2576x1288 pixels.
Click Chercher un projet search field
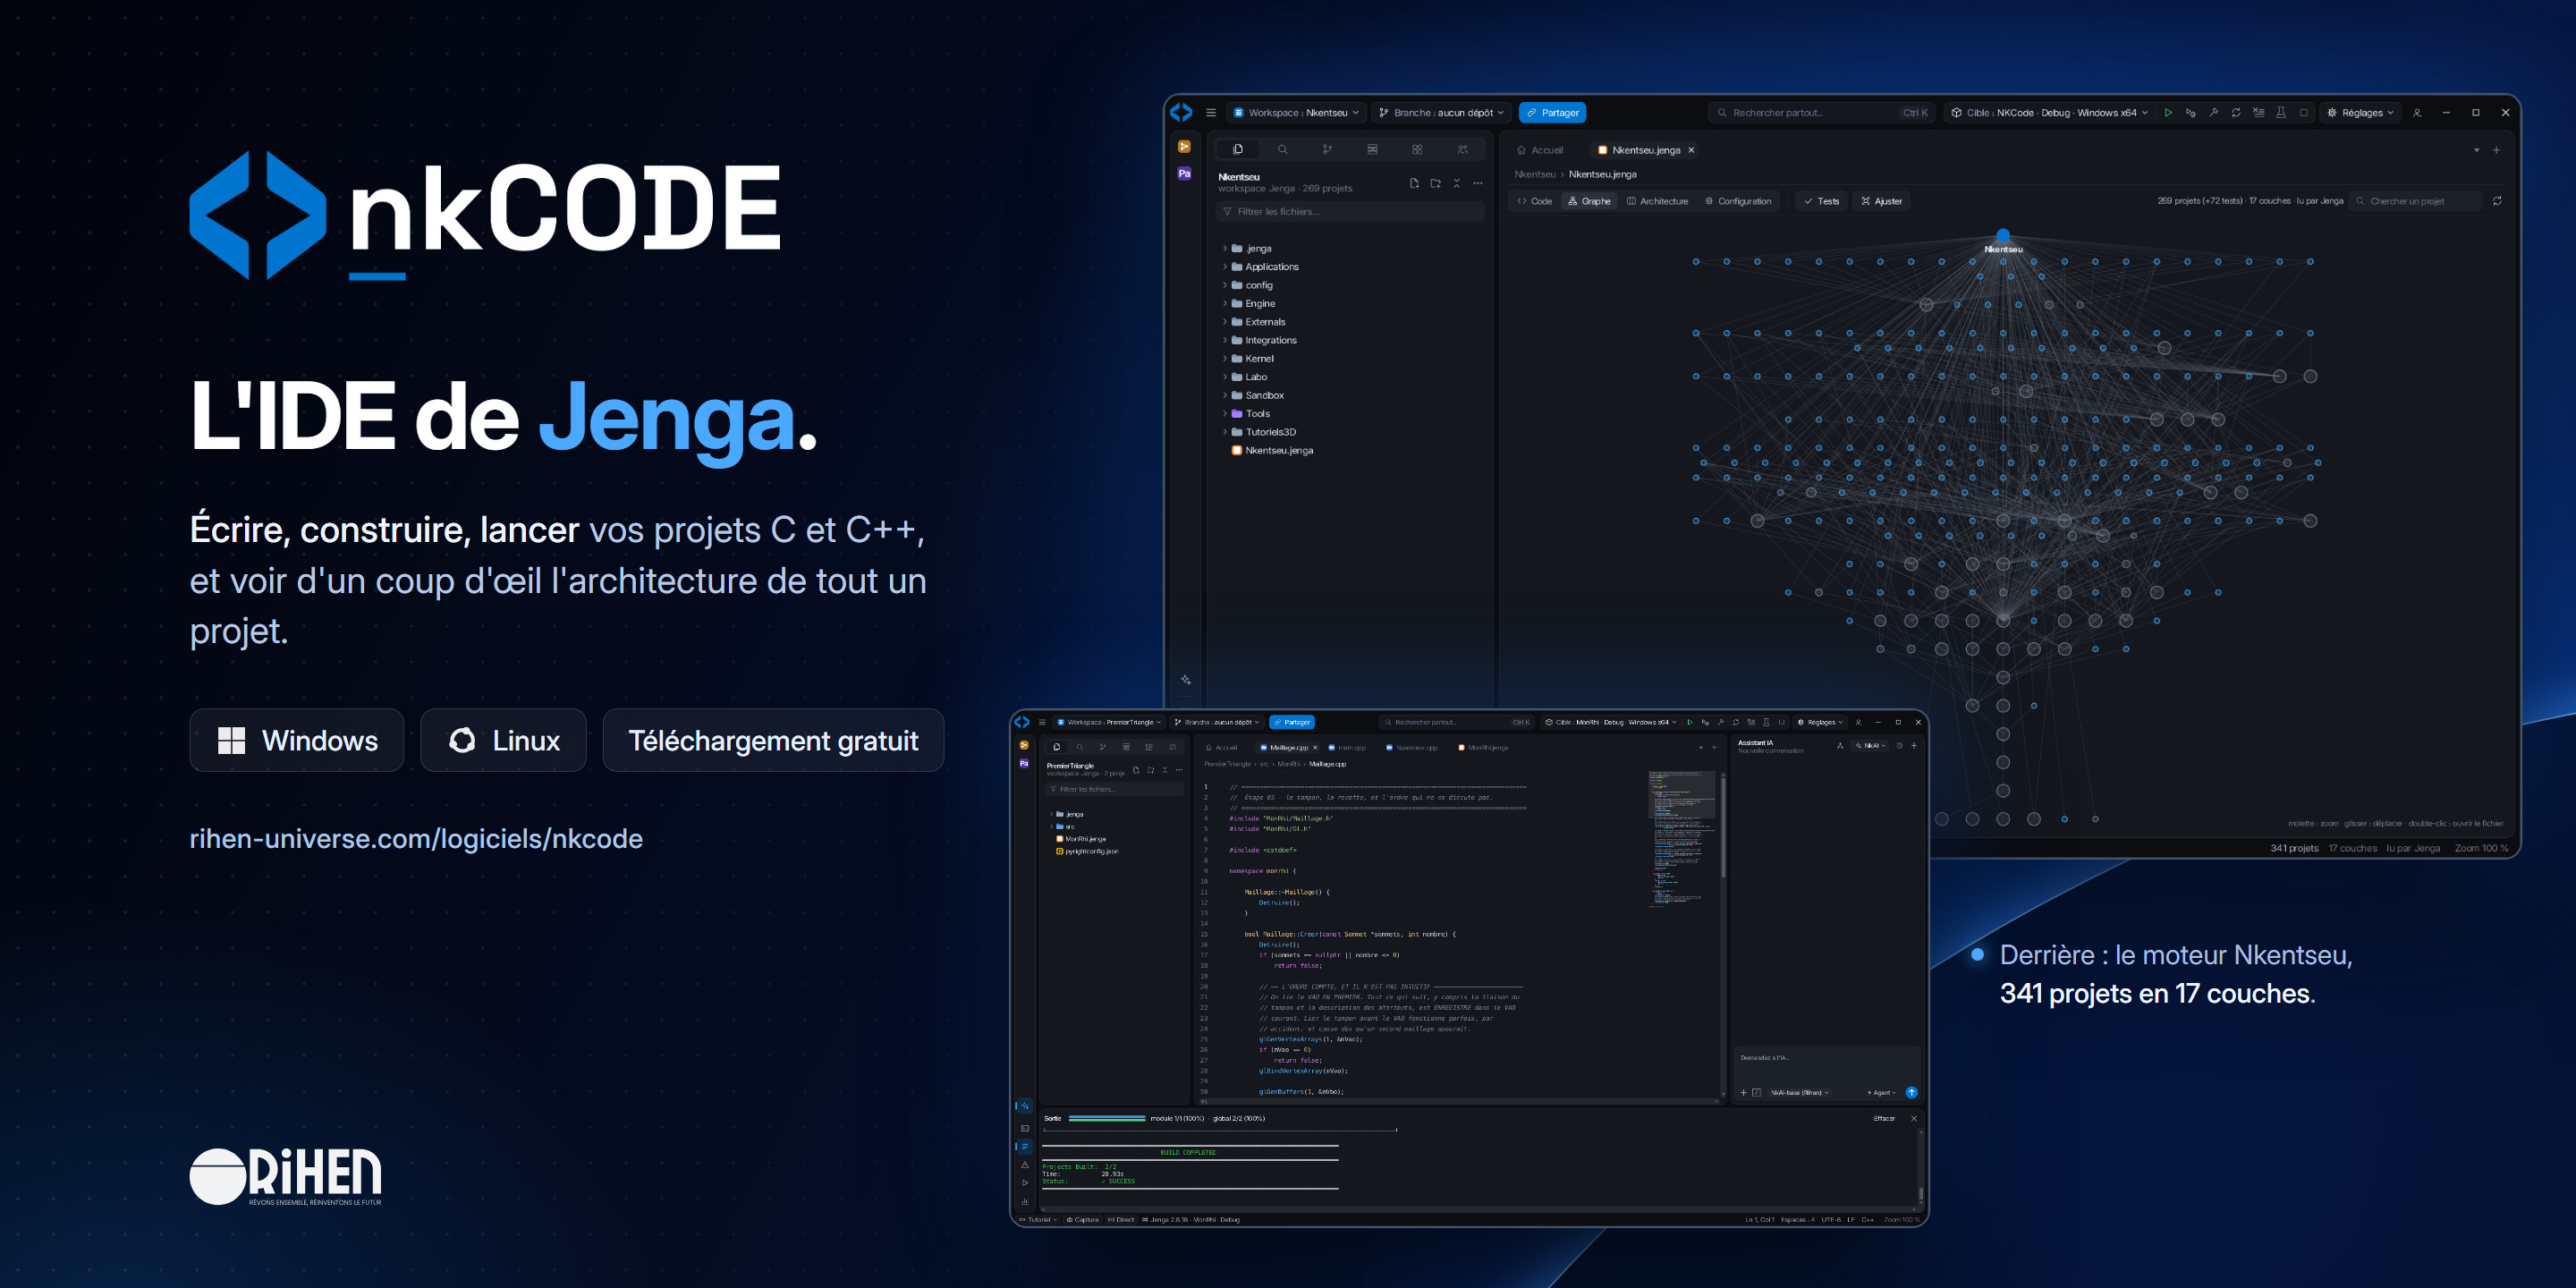pos(2415,201)
